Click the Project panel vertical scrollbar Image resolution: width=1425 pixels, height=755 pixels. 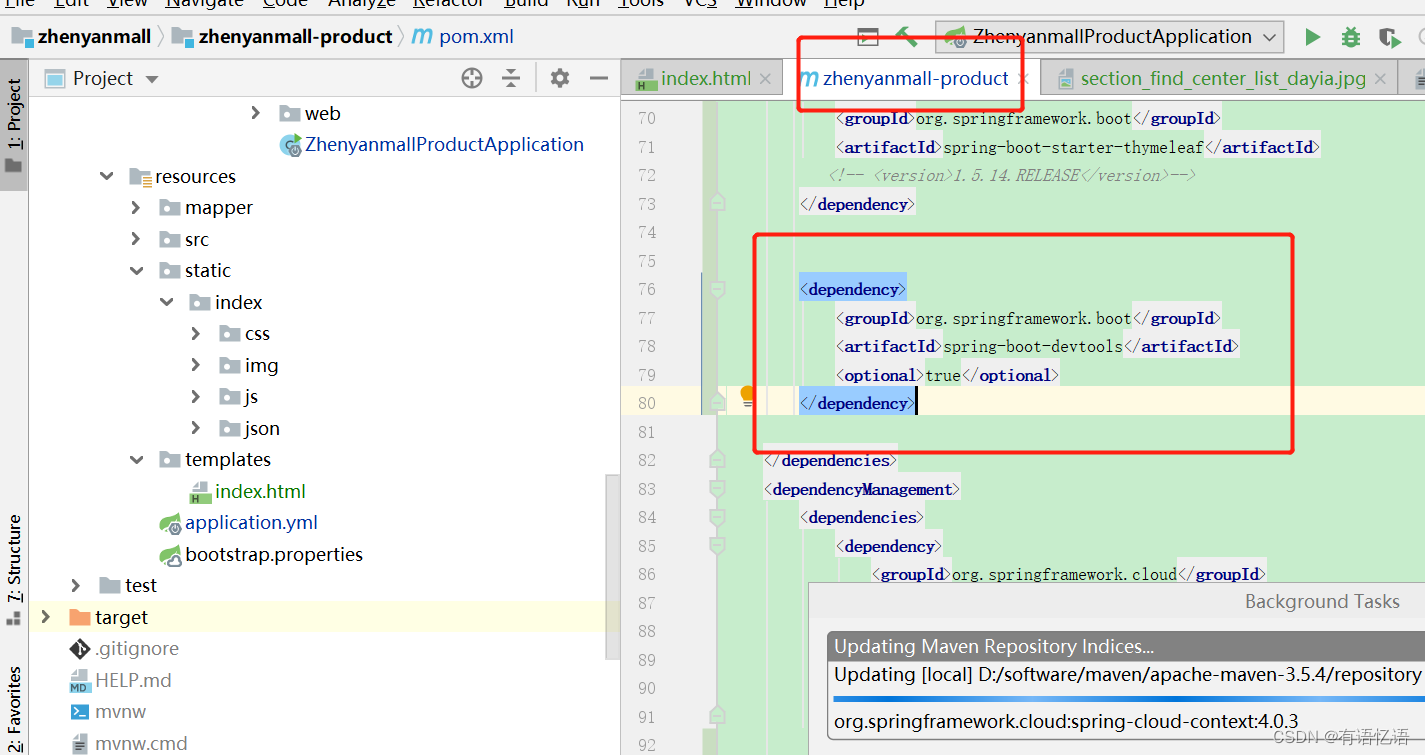pos(612,565)
